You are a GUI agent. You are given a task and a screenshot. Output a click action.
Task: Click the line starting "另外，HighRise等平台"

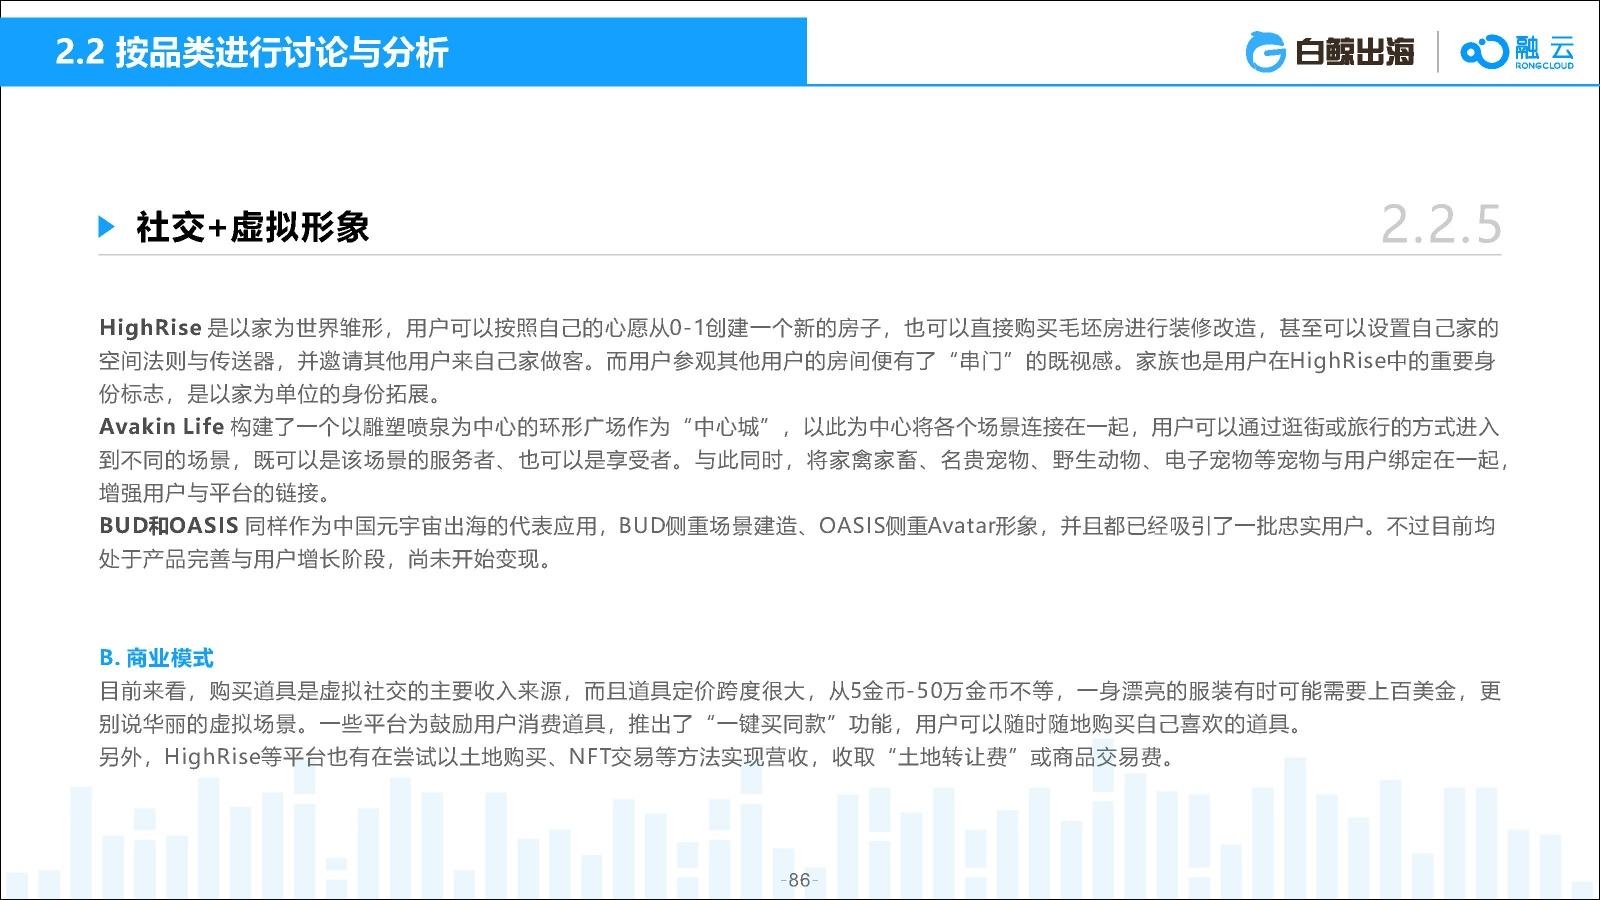[x=639, y=757]
